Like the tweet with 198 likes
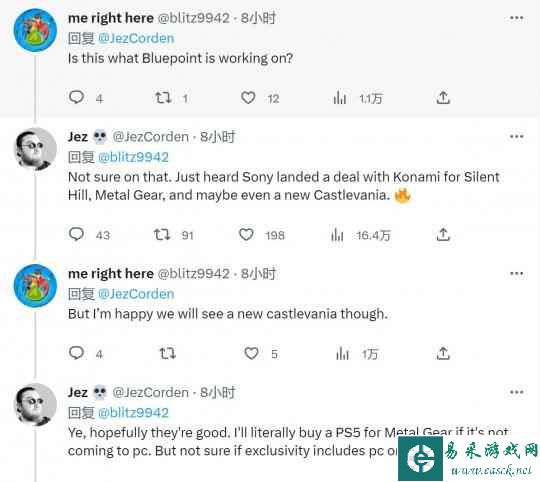The width and height of the screenshot is (540, 482). tap(246, 235)
